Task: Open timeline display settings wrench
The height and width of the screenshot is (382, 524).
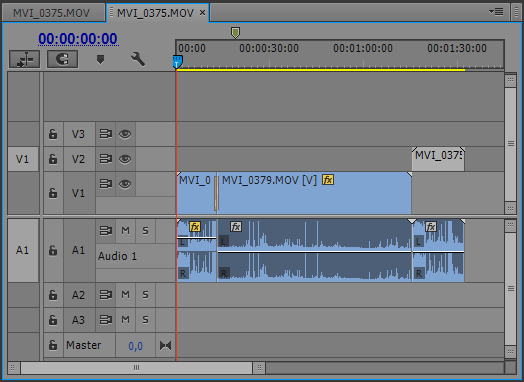Action: (137, 59)
